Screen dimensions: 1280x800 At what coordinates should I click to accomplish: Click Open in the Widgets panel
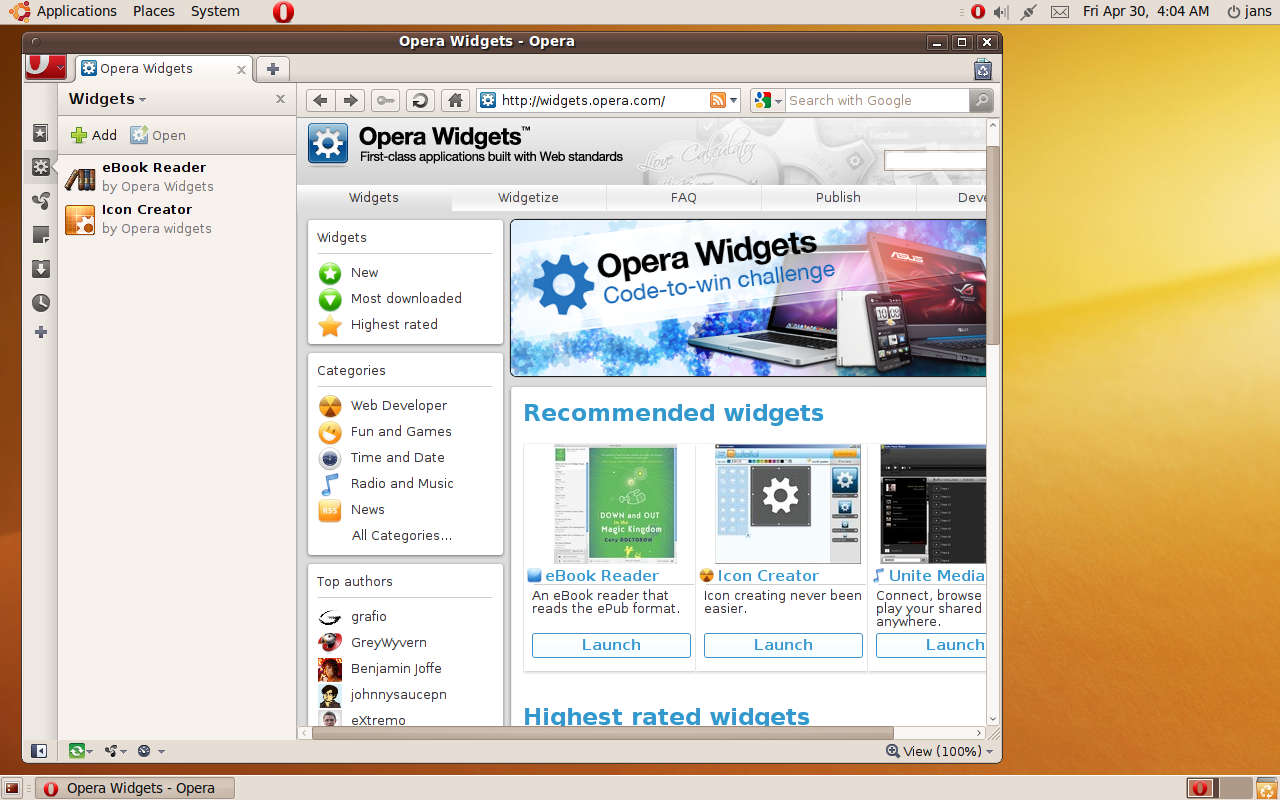point(158,135)
